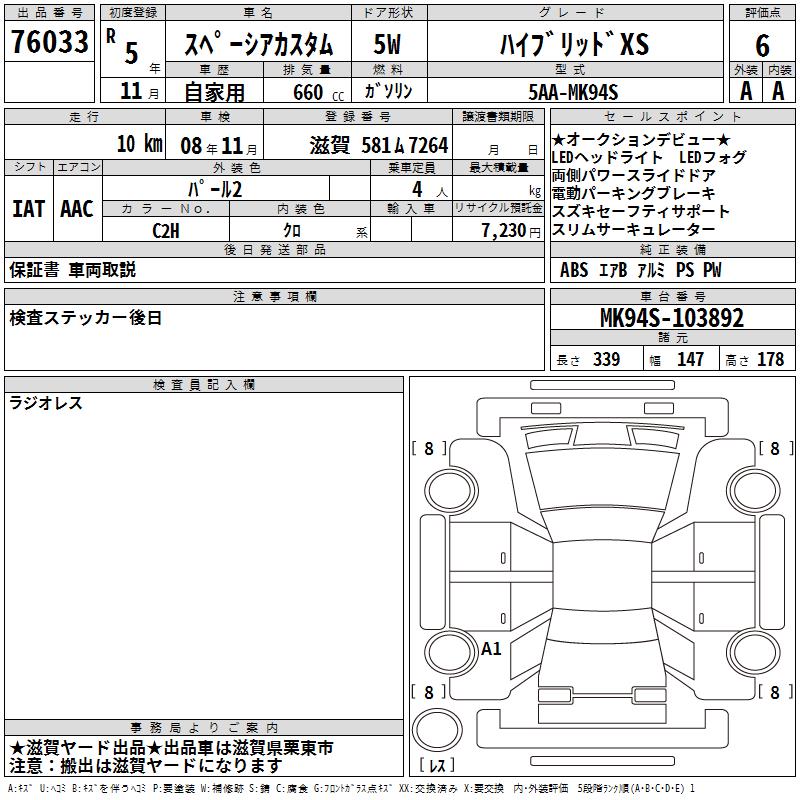Click the length value 339
This screenshot has height=800, width=800.
pos(606,359)
